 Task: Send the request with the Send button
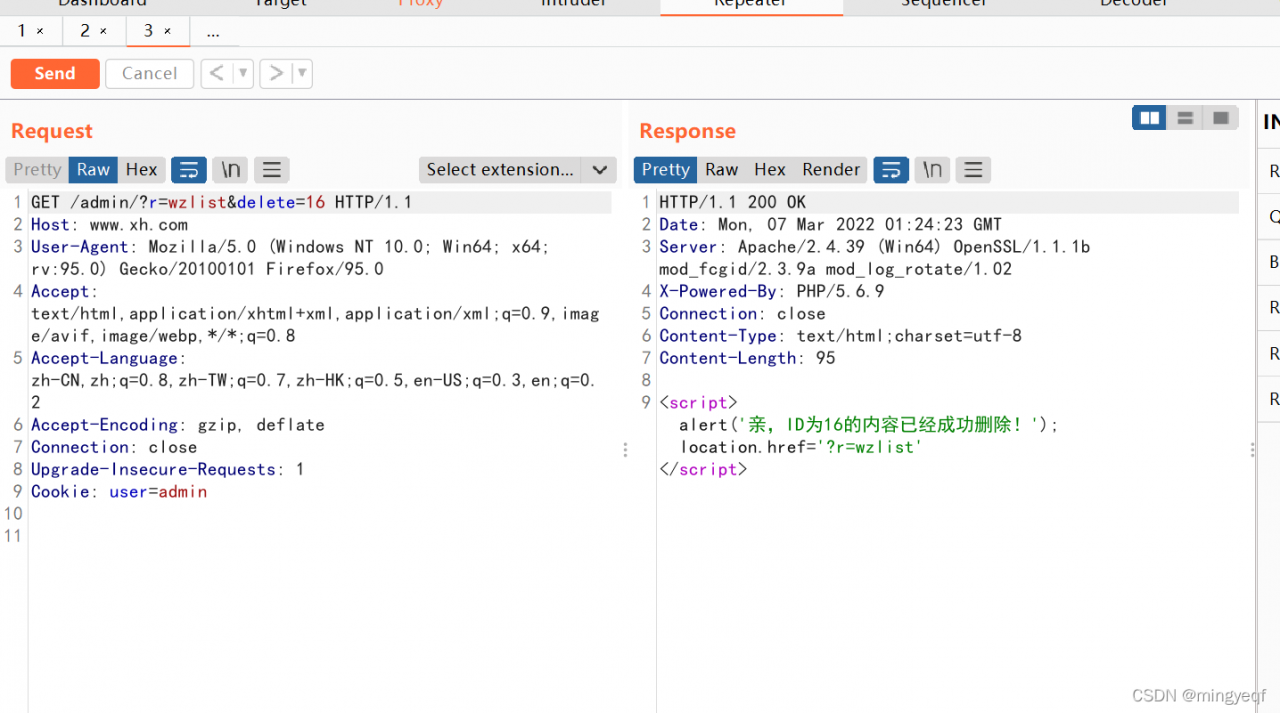[x=55, y=73]
